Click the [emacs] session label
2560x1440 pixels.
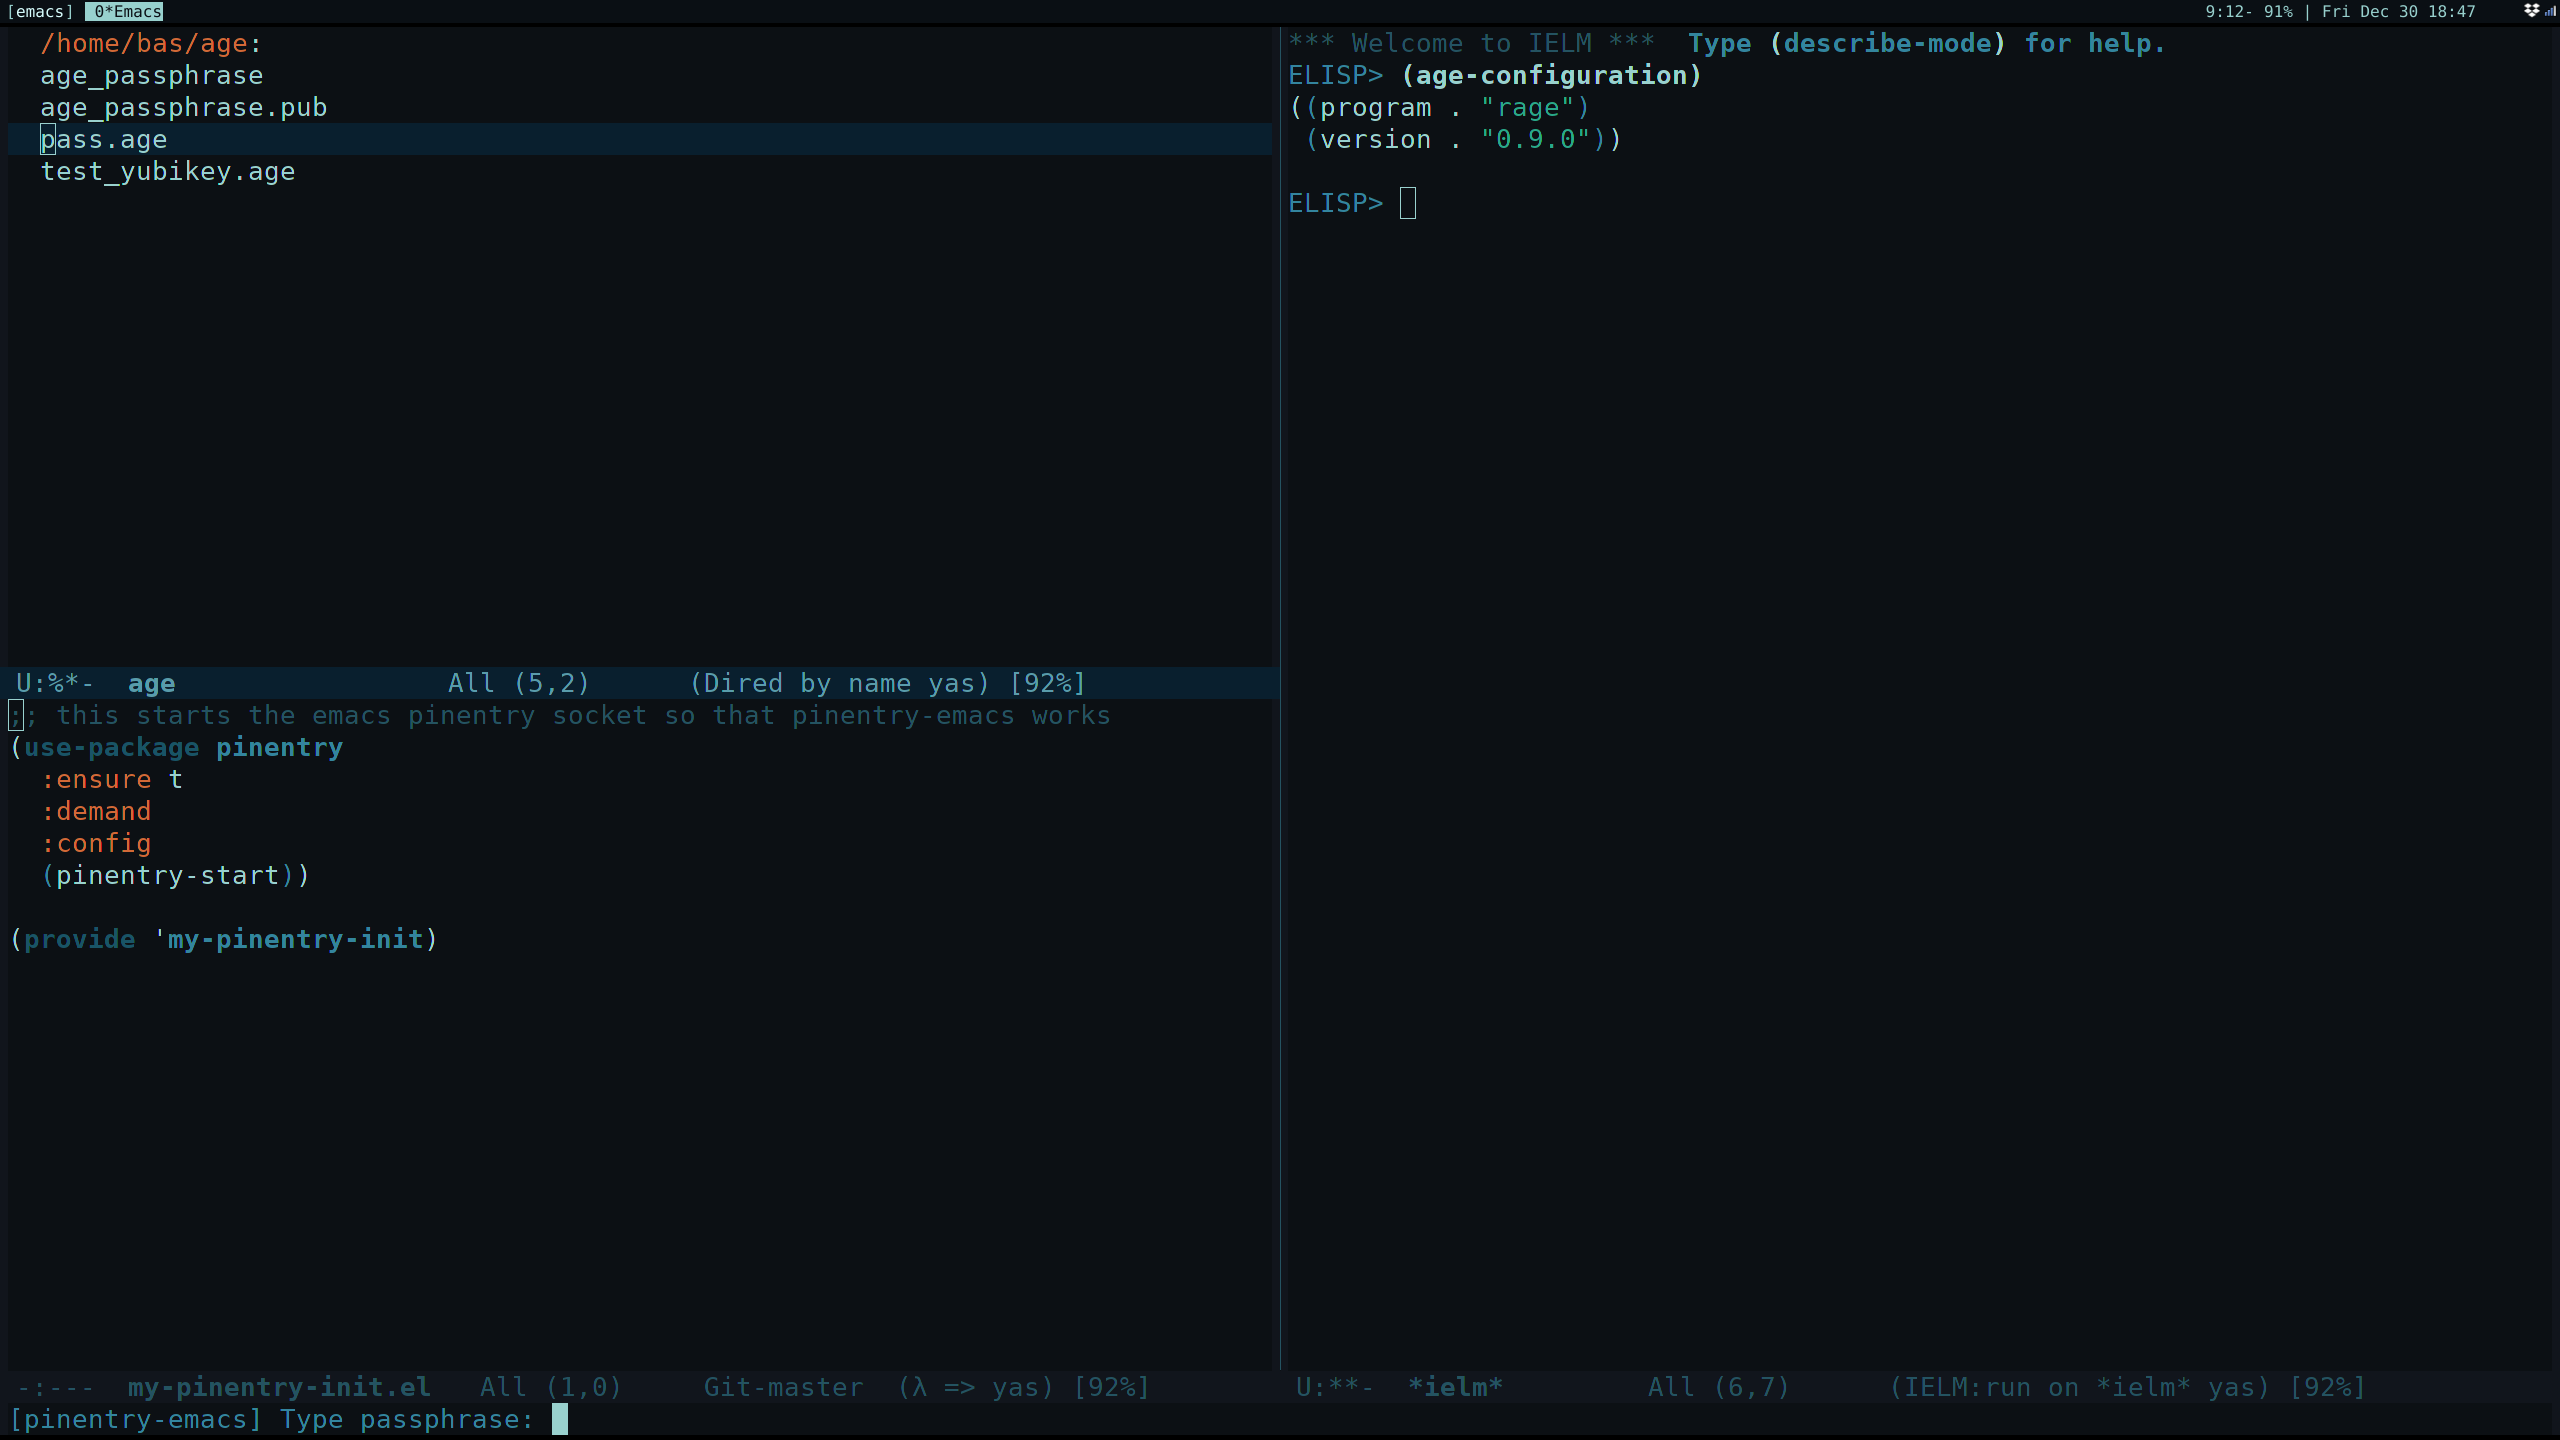point(40,11)
